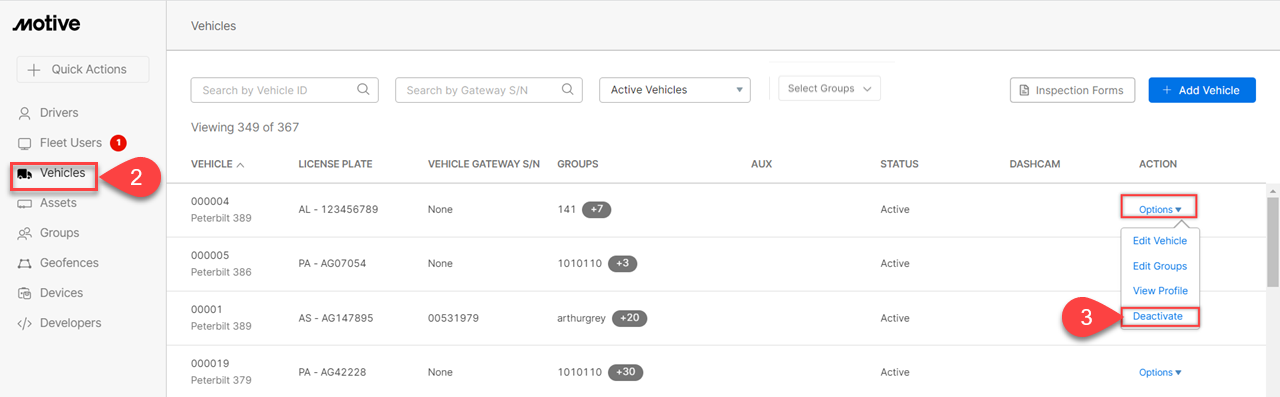Focus the Search by Vehicle ID field
This screenshot has width=1280, height=397.
click(x=284, y=90)
